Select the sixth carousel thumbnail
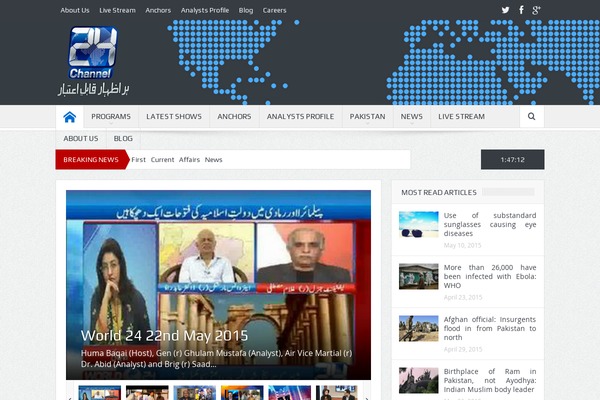Image resolution: width=600 pixels, height=400 pixels. pyautogui.click(x=337, y=393)
